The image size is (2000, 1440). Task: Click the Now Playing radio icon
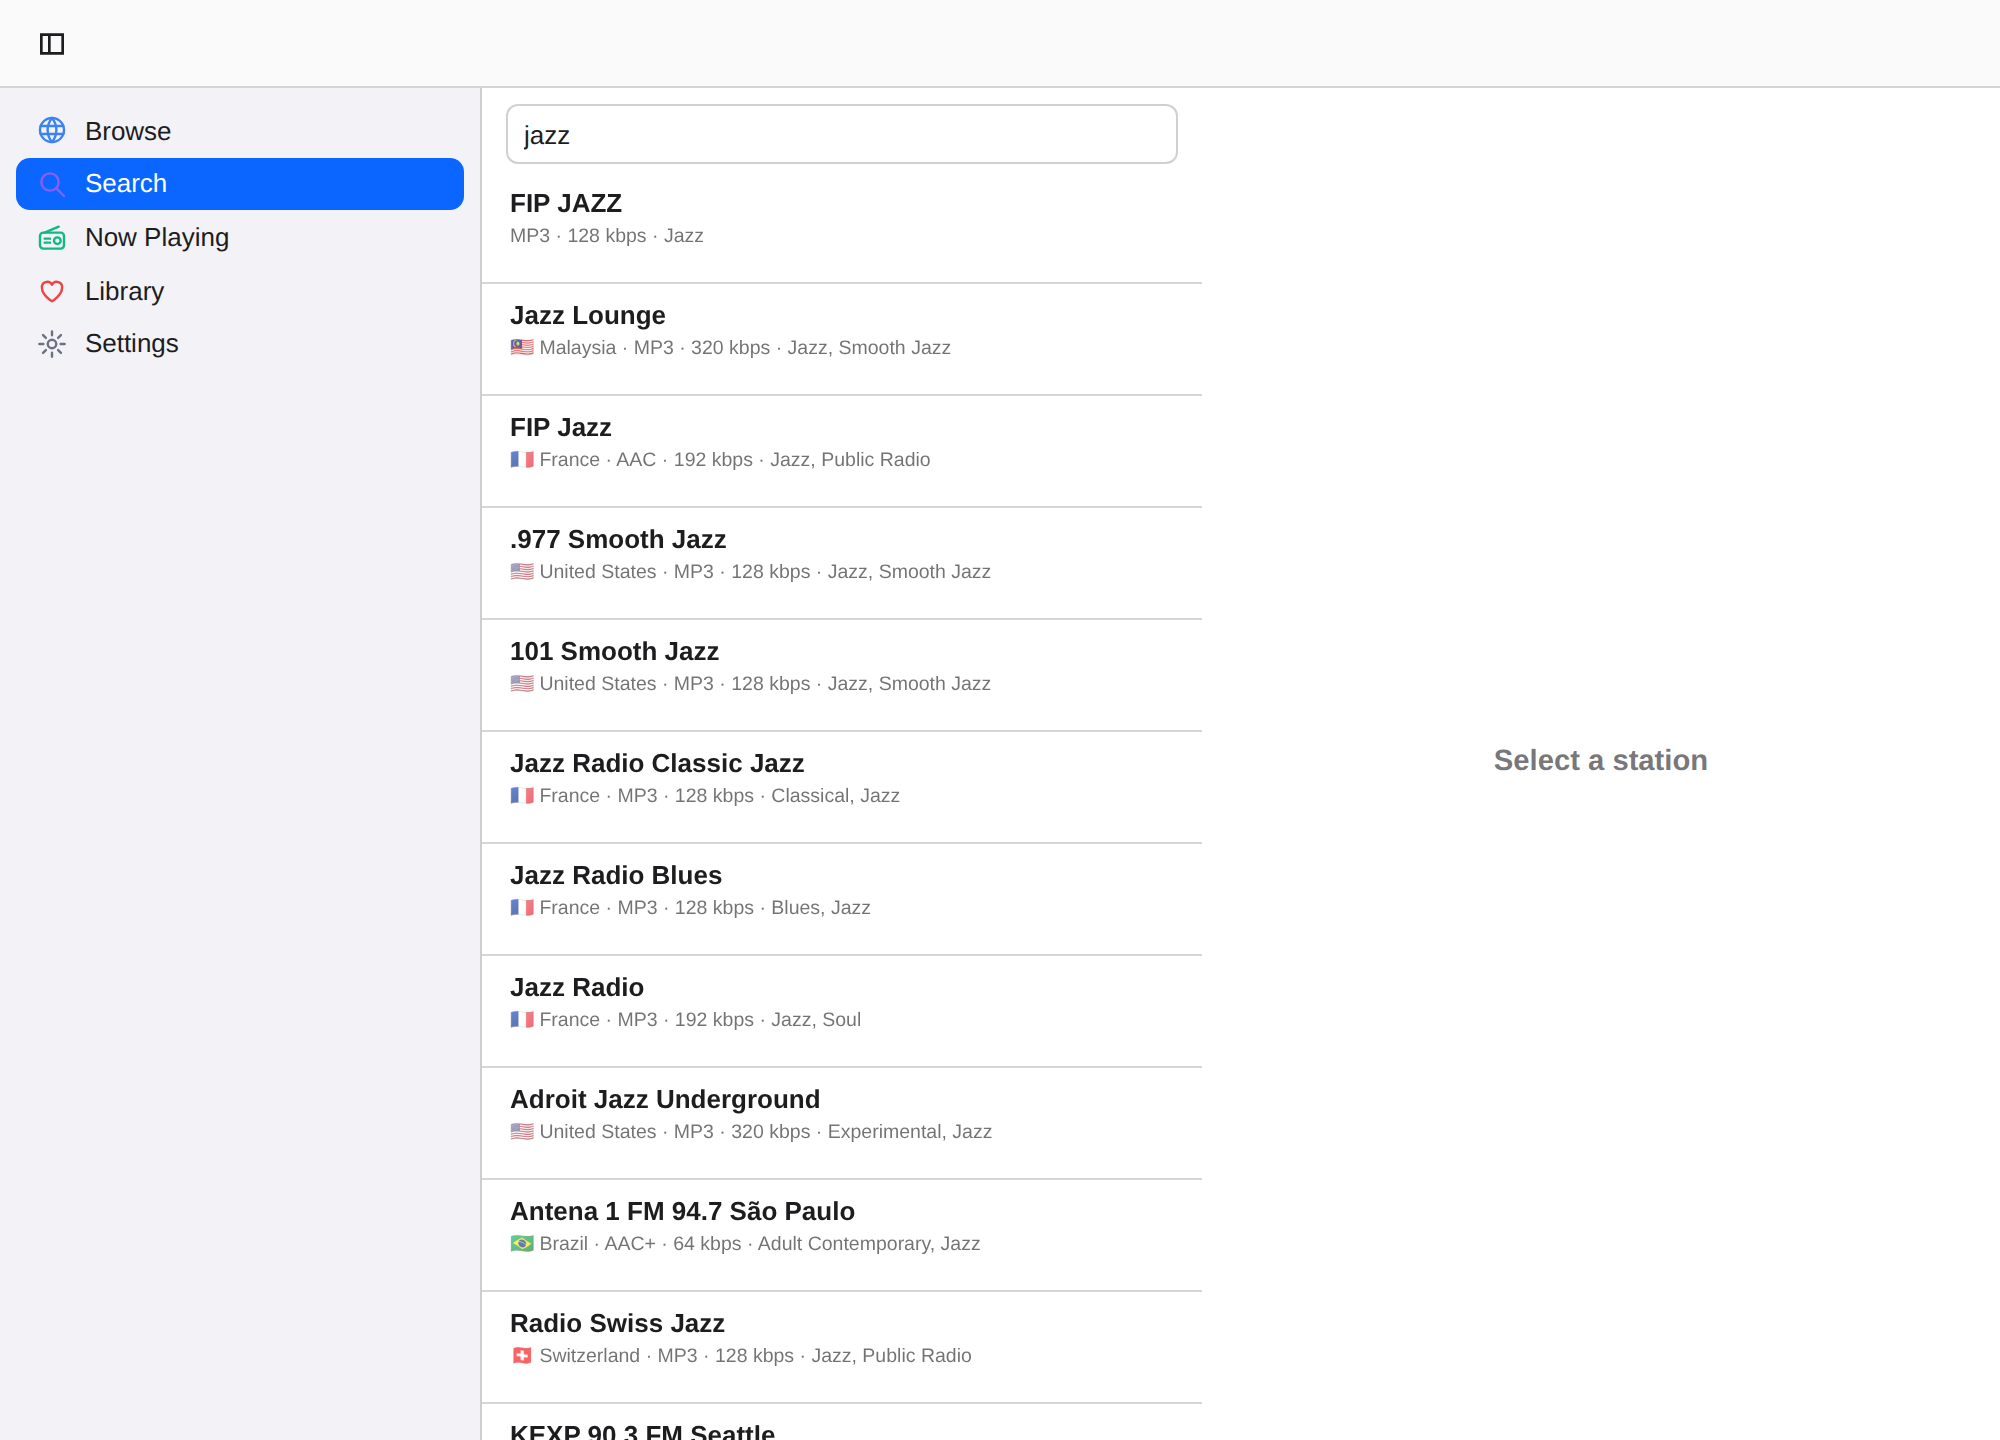coord(52,238)
